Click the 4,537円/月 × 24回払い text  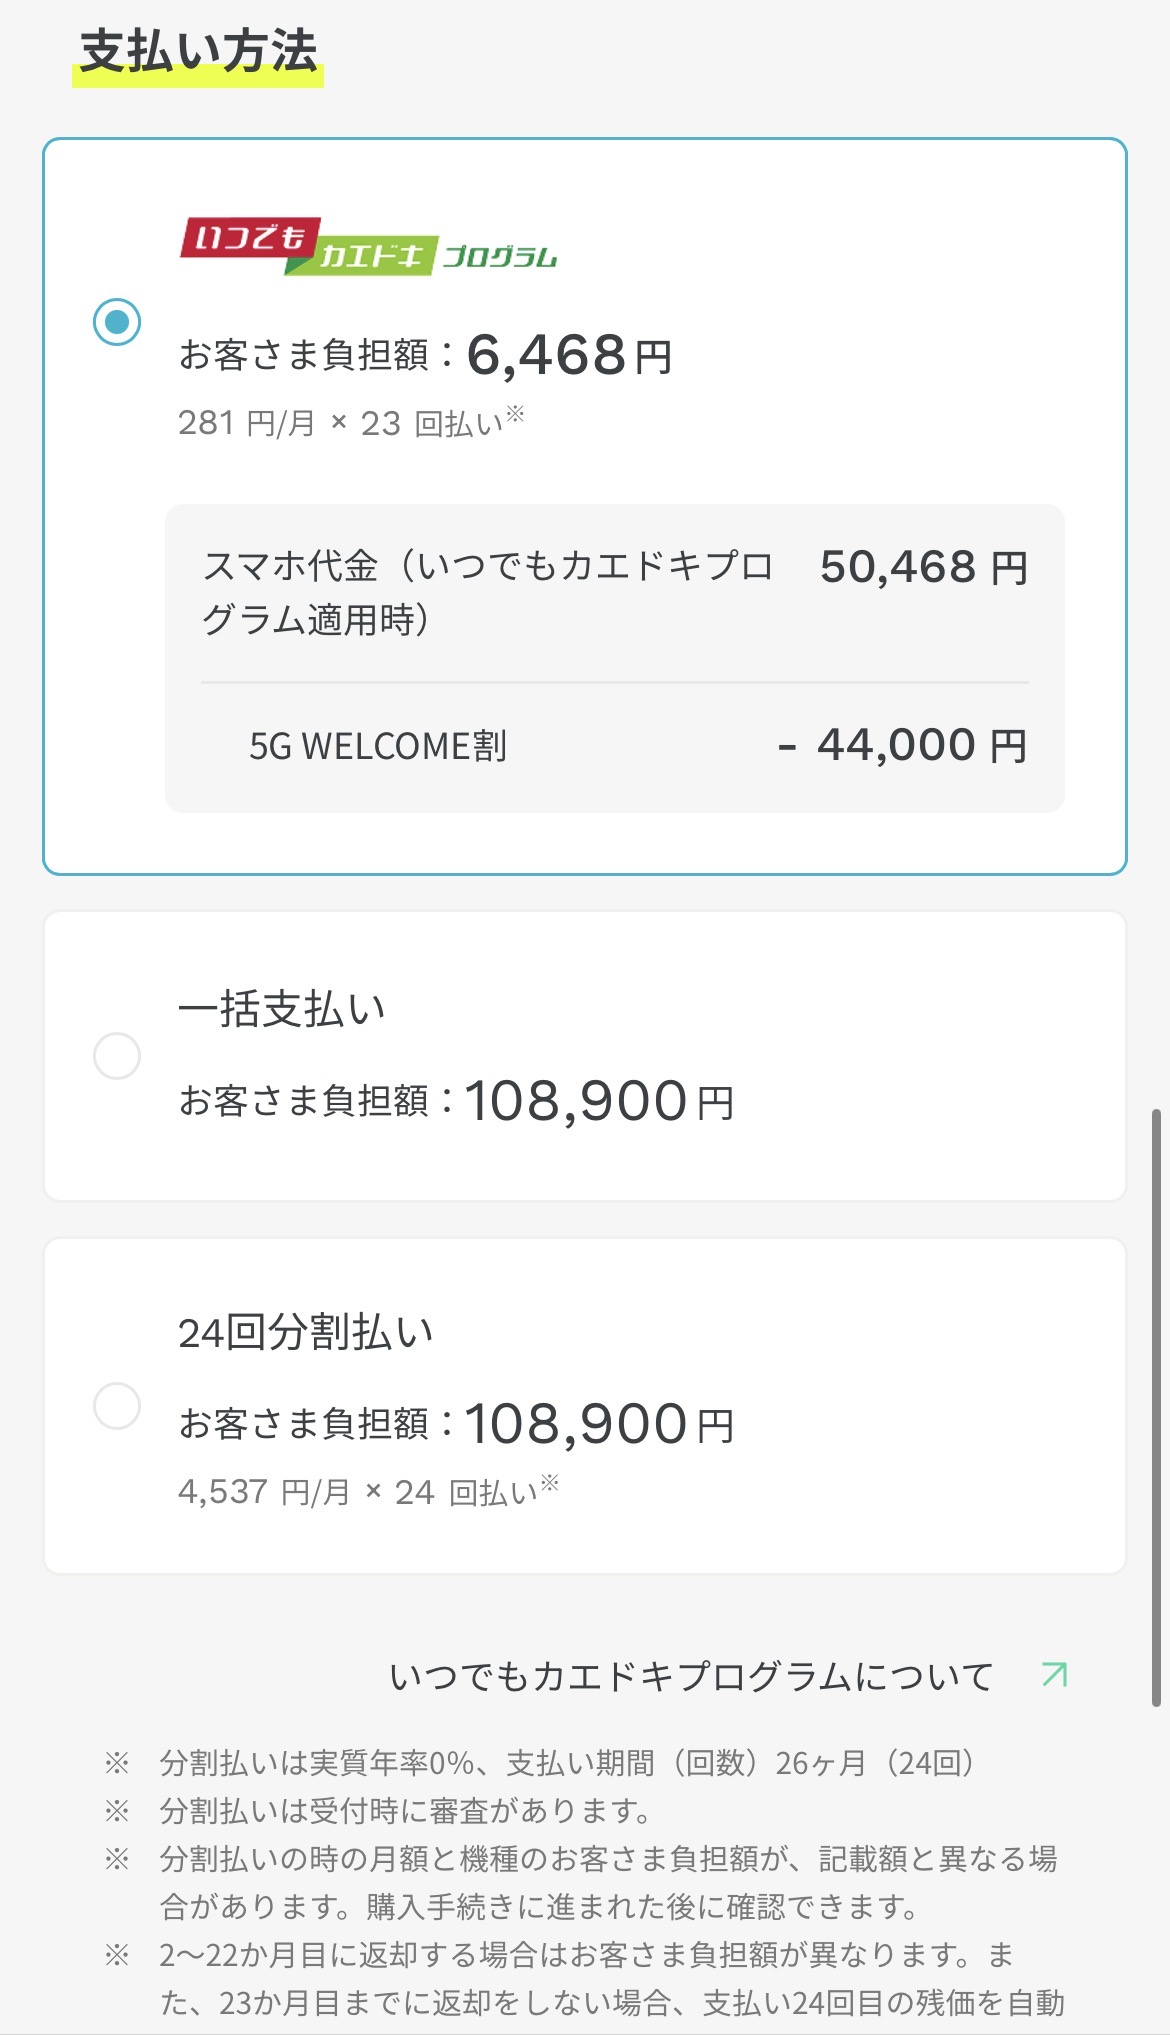[367, 1492]
